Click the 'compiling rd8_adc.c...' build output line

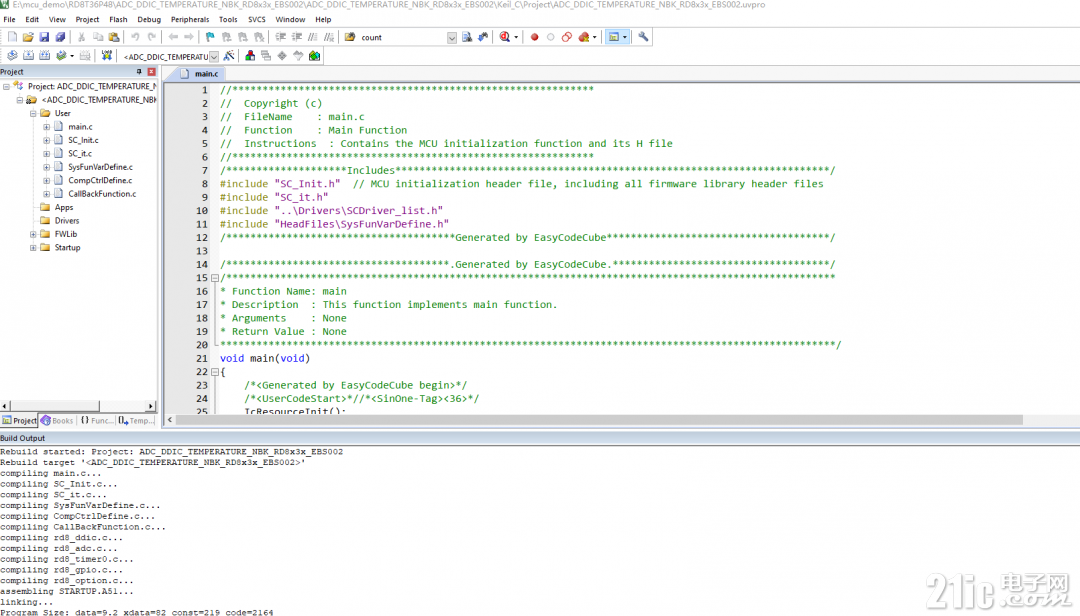pyautogui.click(x=59, y=548)
